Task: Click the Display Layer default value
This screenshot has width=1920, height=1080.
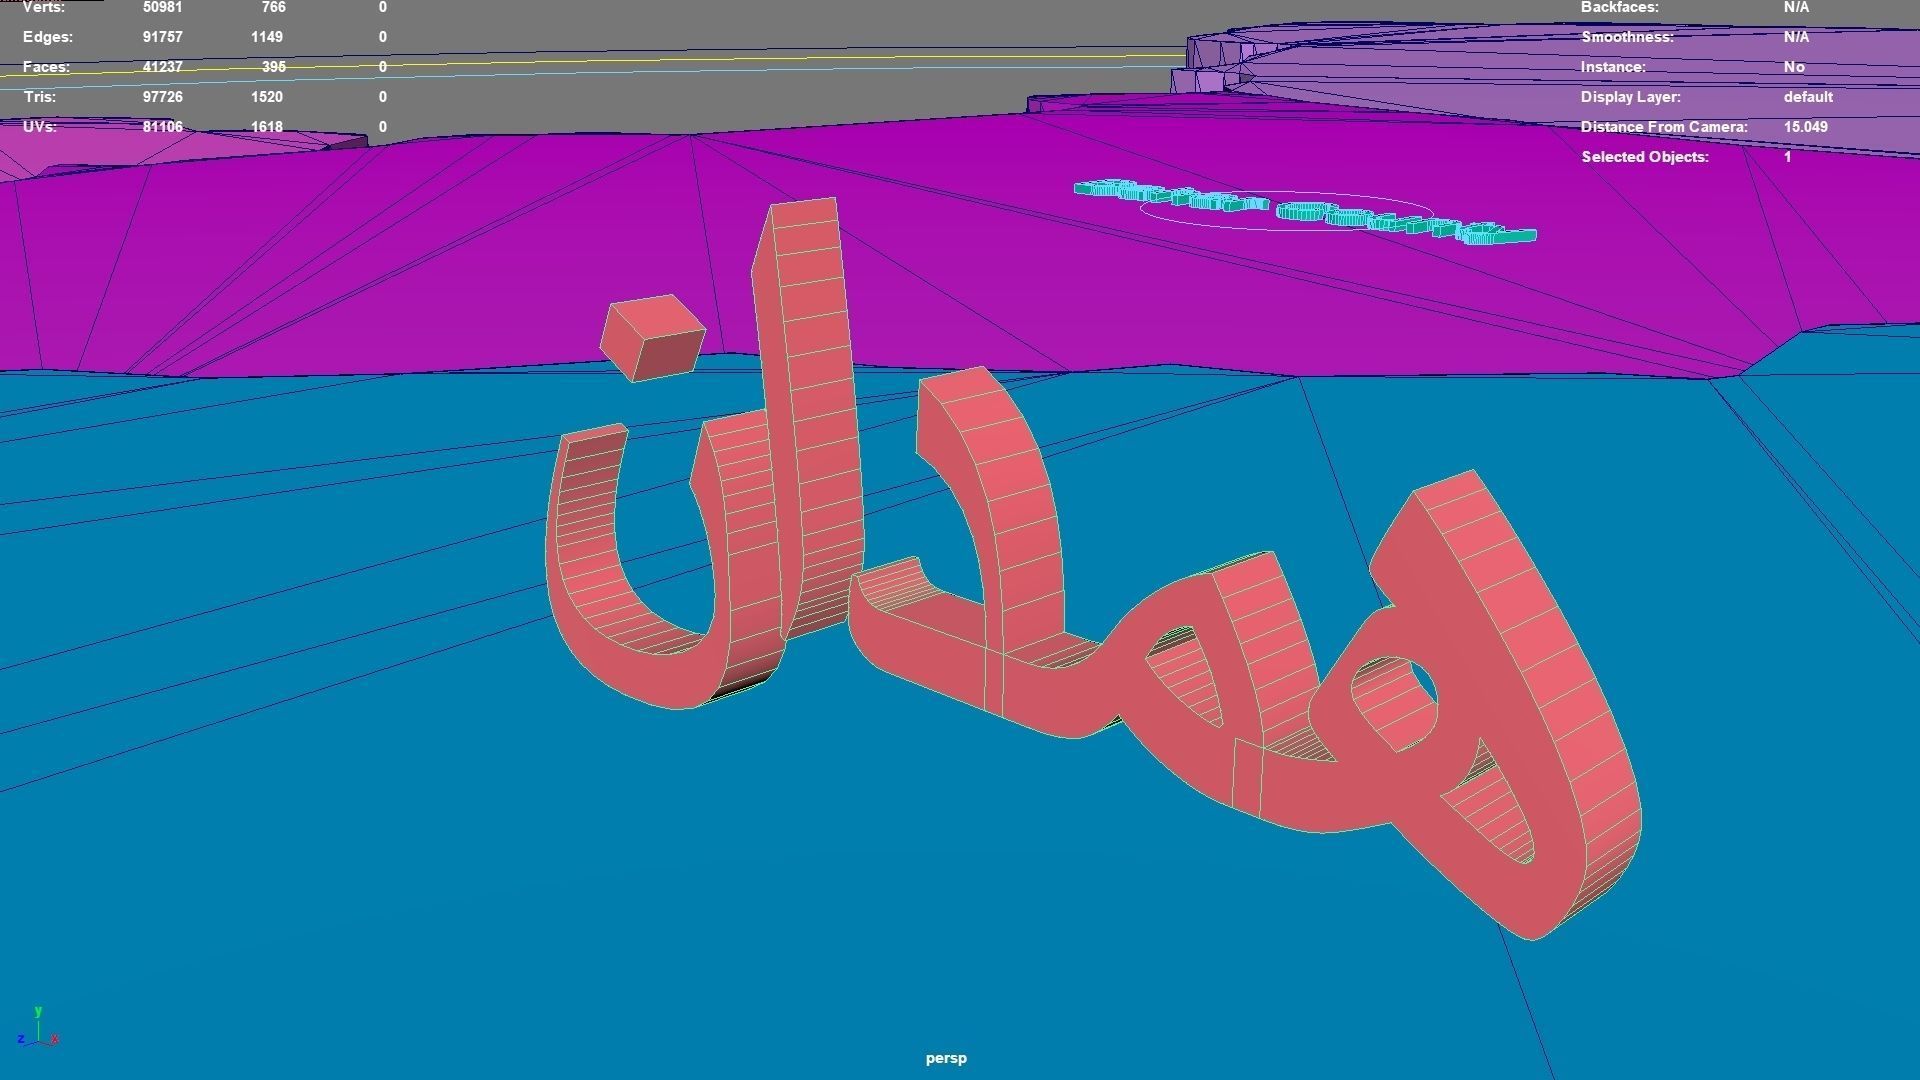Action: point(1807,97)
